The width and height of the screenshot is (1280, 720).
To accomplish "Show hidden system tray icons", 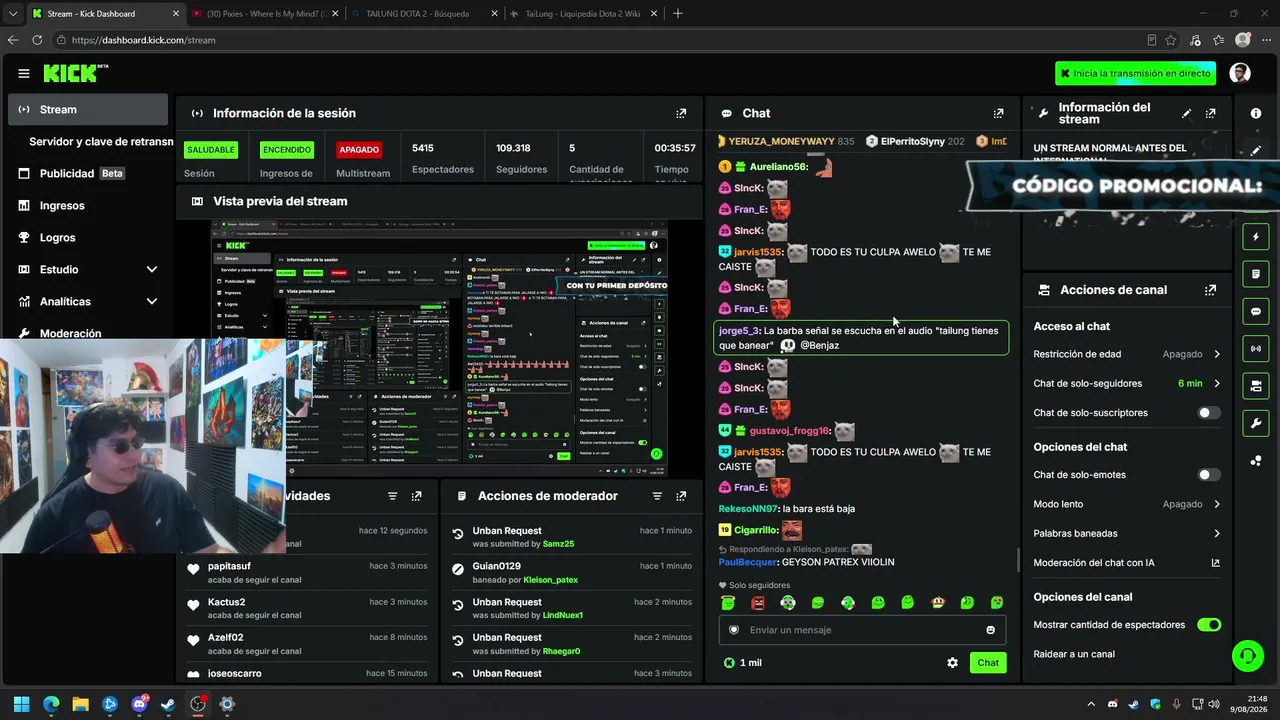I will (x=1091, y=704).
